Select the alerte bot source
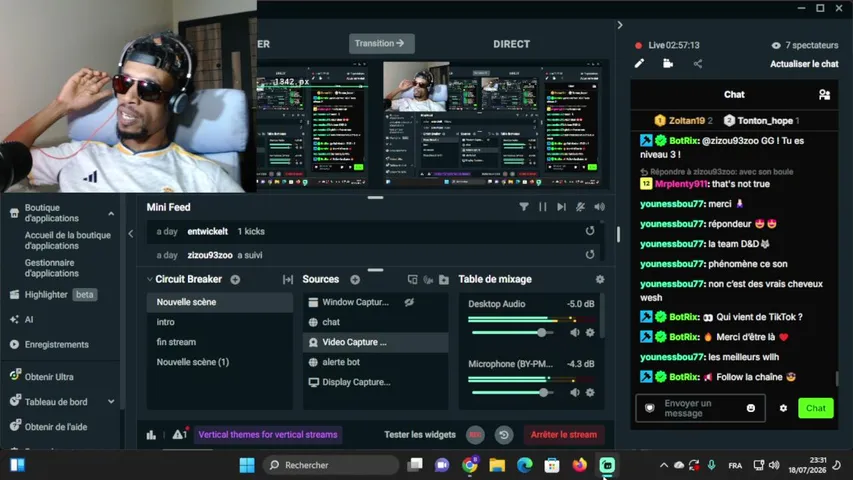 (x=375, y=362)
